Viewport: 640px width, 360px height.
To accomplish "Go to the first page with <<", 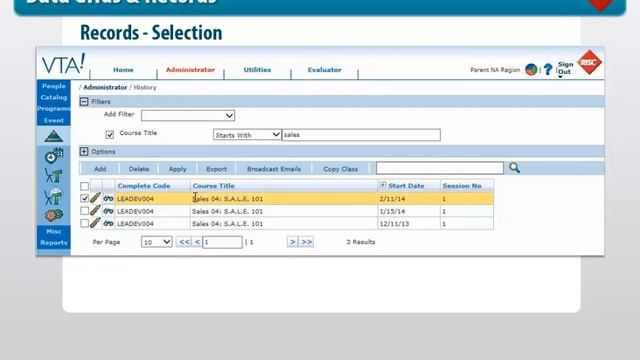I will coord(184,242).
